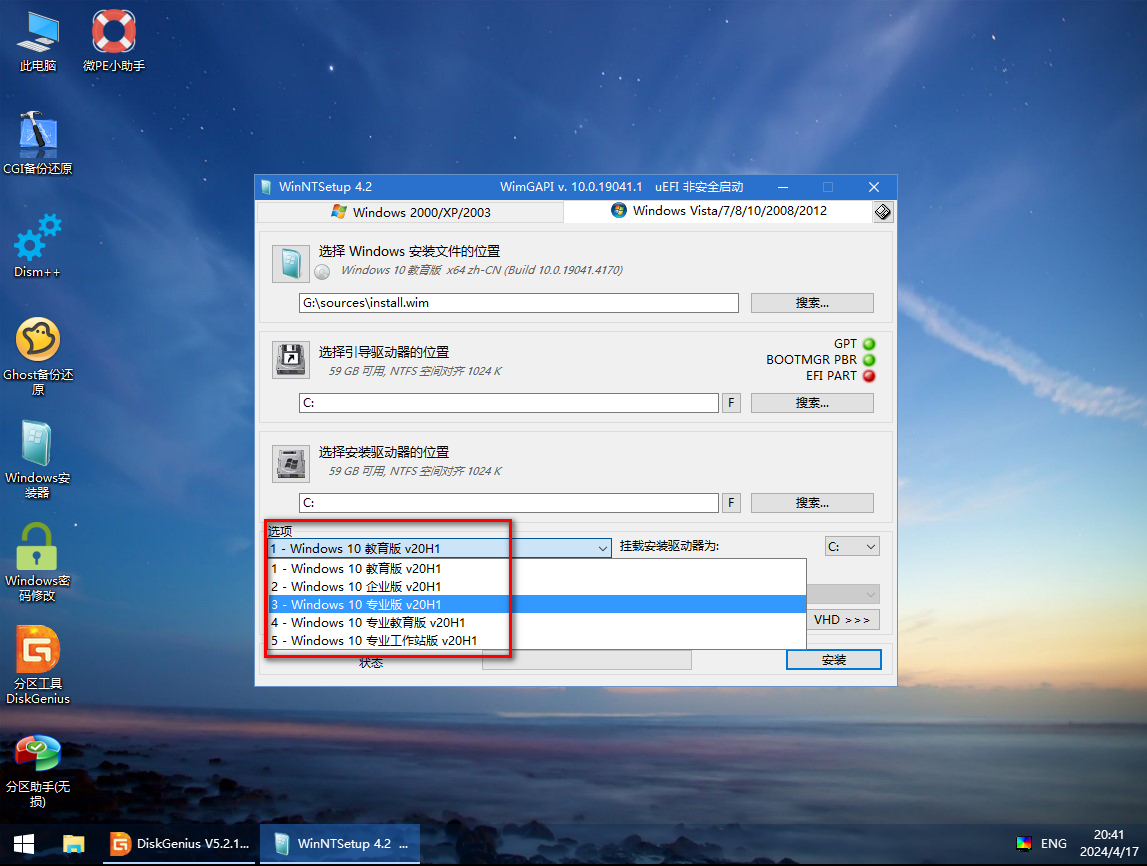
Task: Click the F button for installation drive
Action: [x=731, y=503]
